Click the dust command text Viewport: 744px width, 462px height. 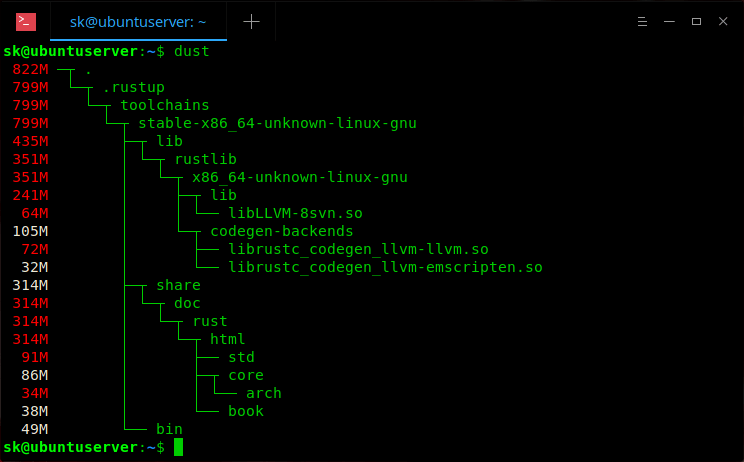(192, 51)
